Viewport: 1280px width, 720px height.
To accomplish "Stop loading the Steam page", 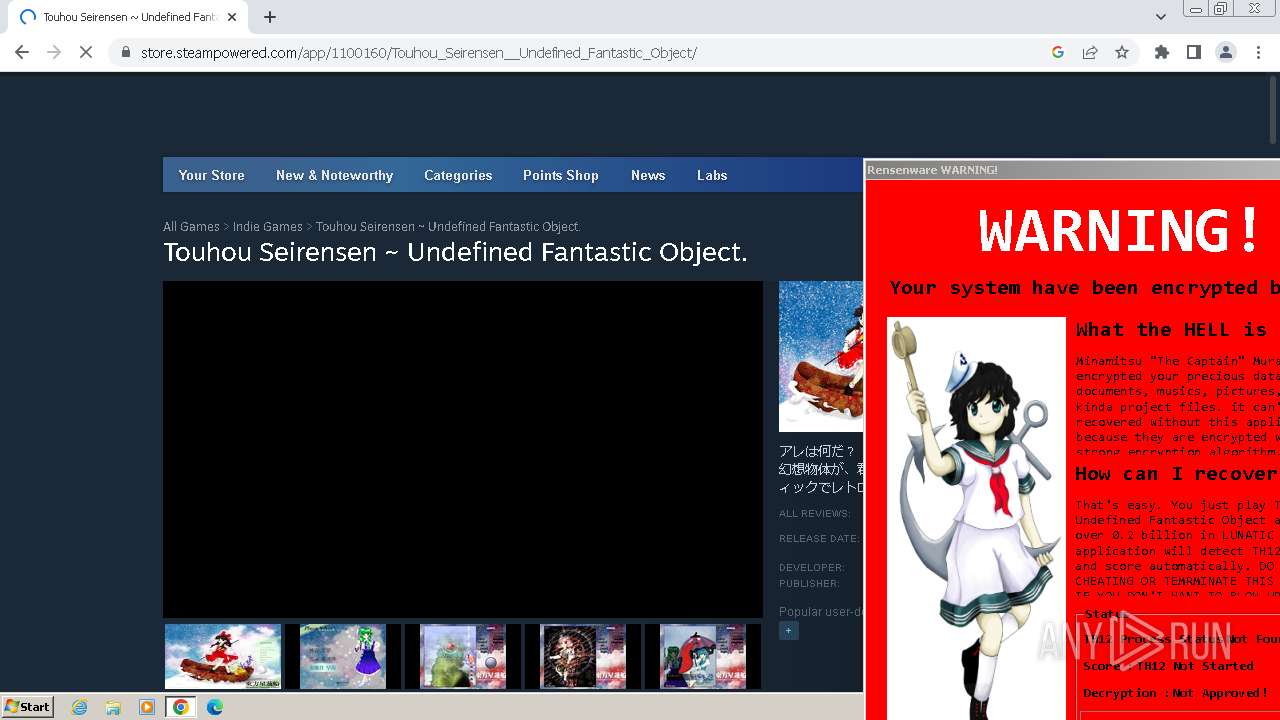I will click(x=86, y=52).
